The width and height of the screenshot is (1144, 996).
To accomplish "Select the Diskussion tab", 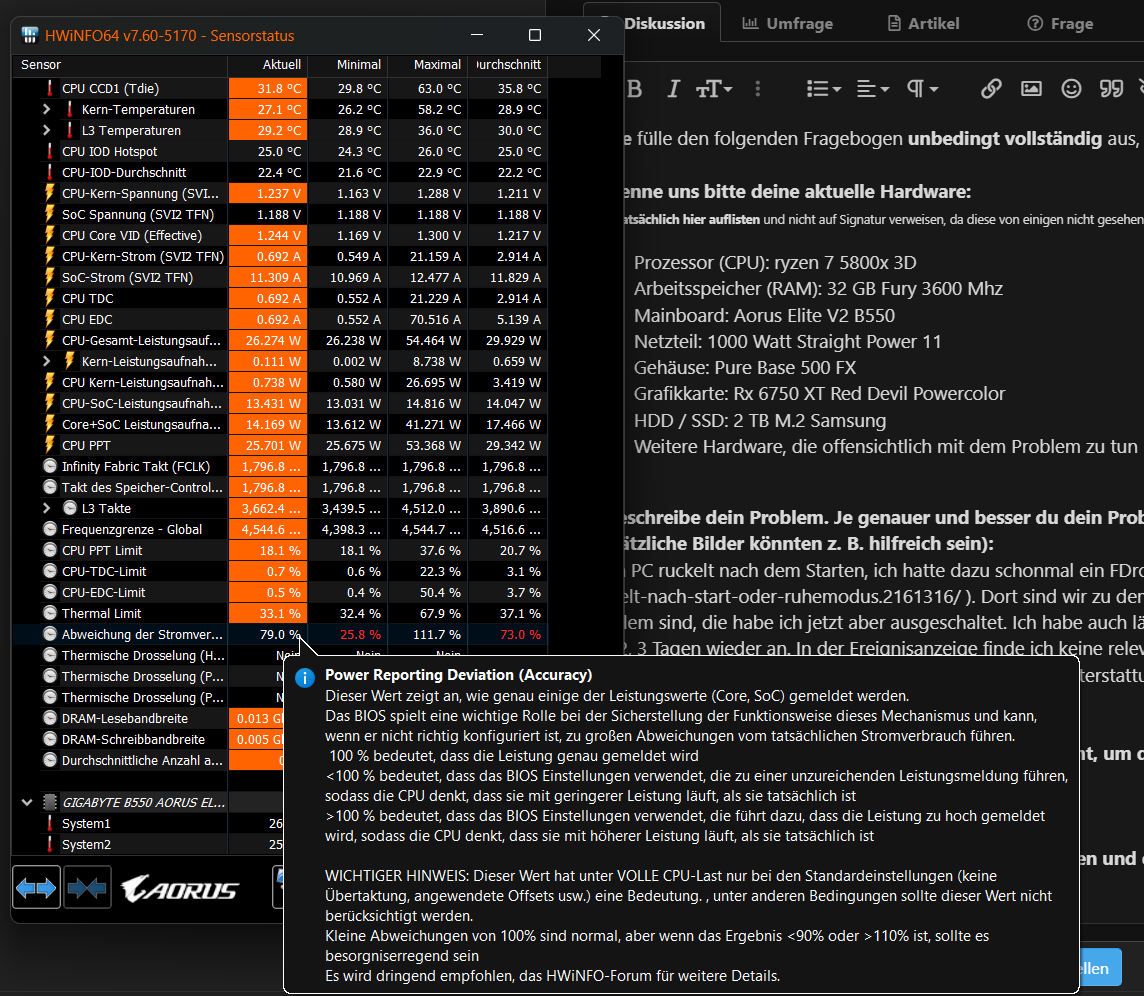I will (664, 23).
